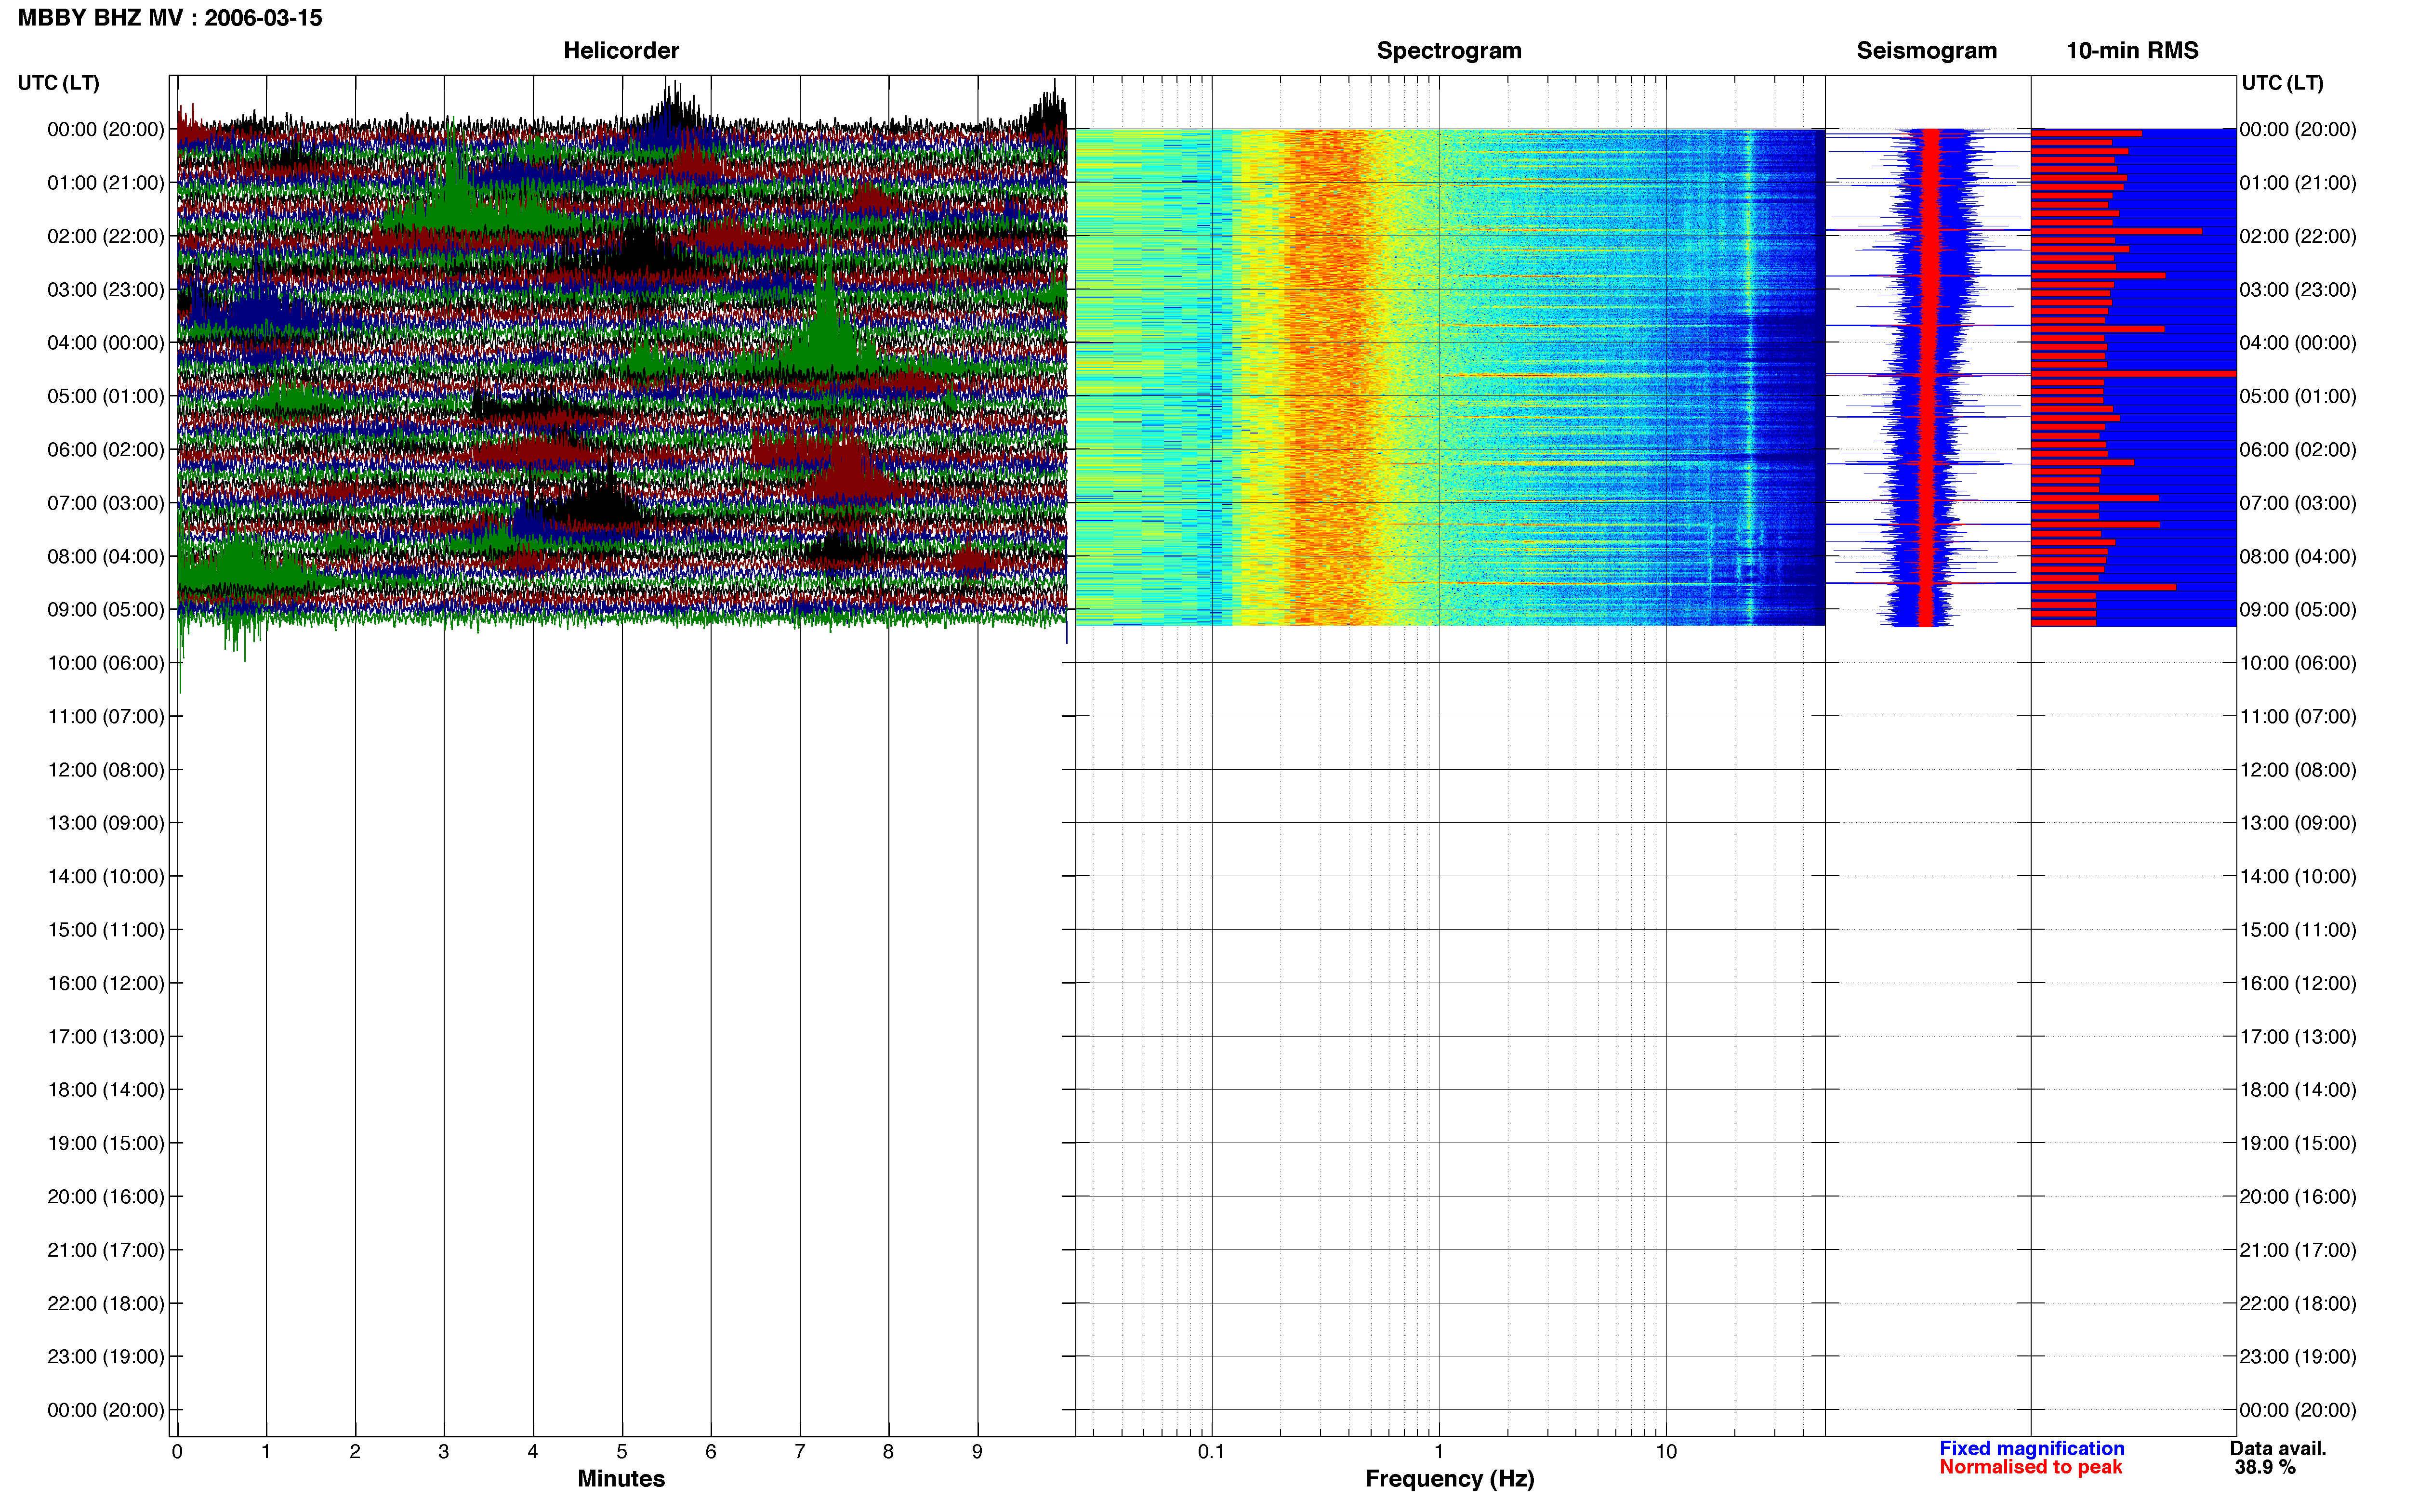
Task: Click the 'Helicorder' panel heading
Action: tap(621, 50)
